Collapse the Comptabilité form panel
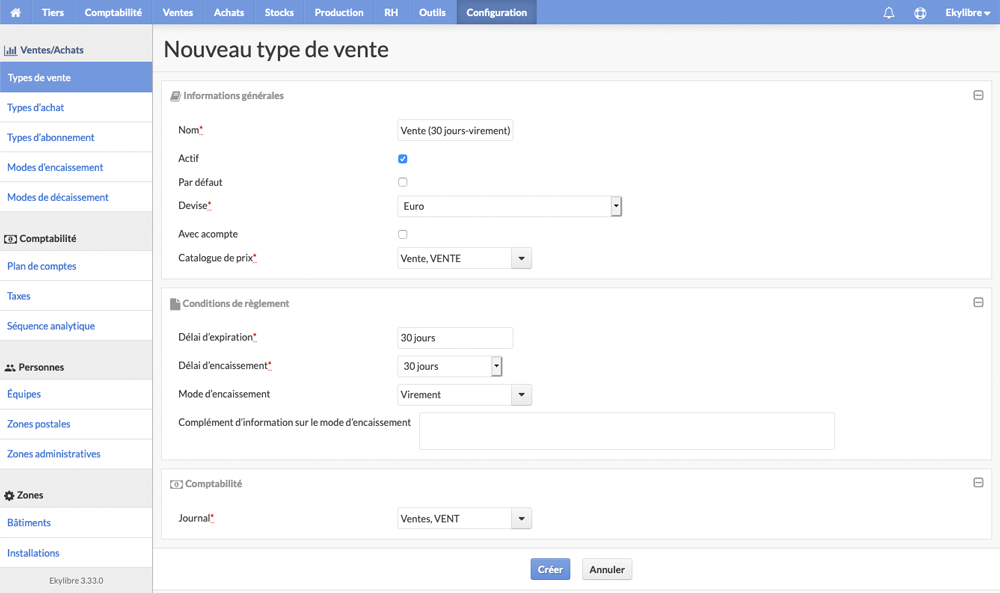The image size is (1000, 593). [978, 483]
